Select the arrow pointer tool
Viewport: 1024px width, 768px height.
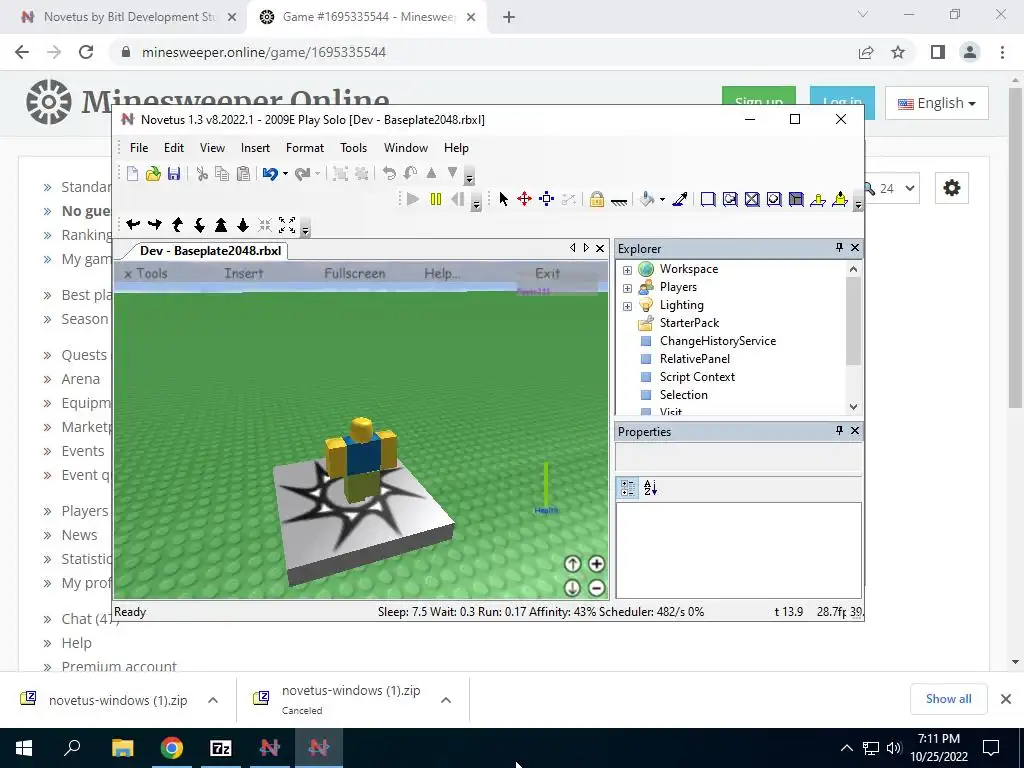pos(504,199)
